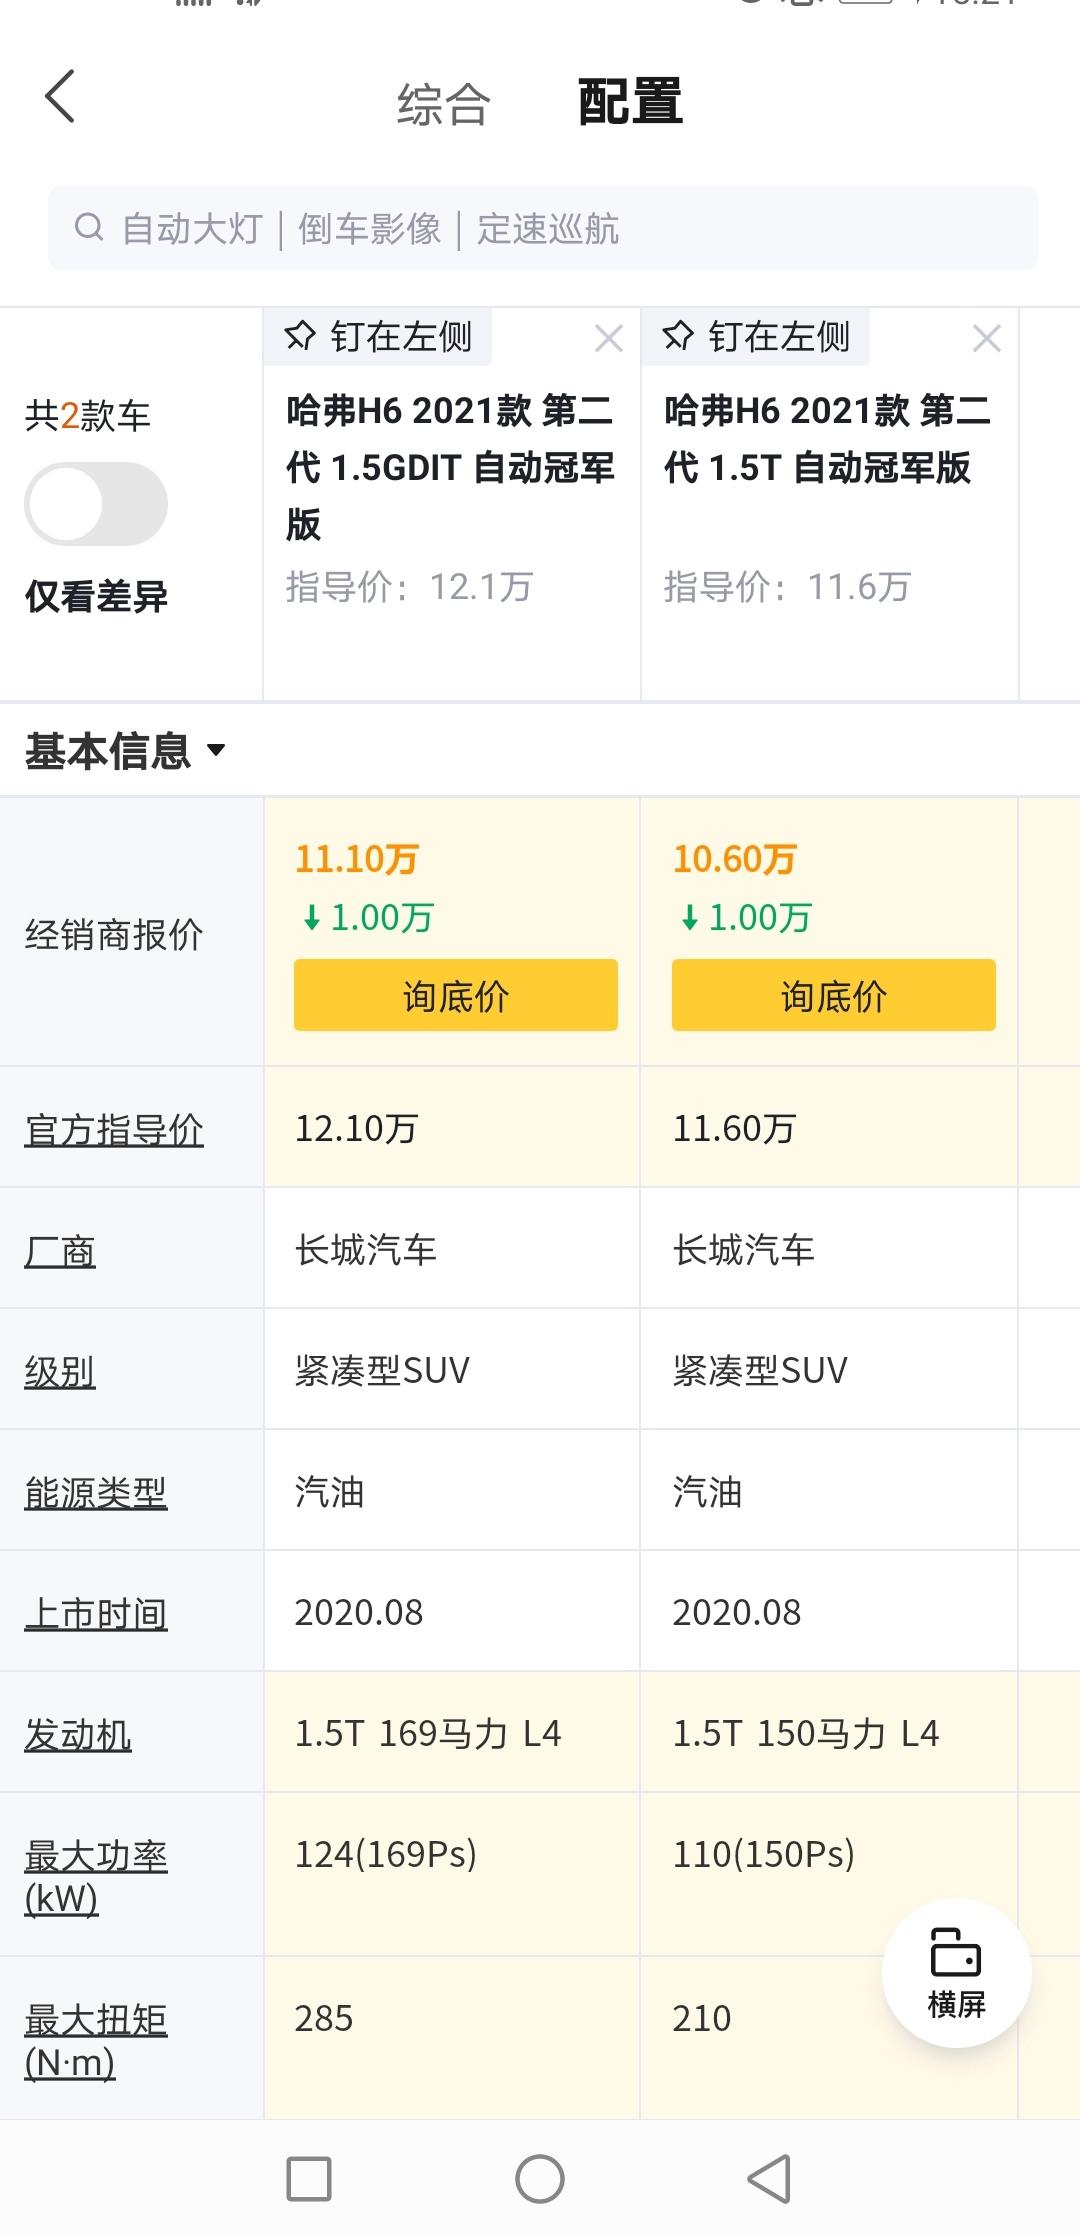This screenshot has width=1080, height=2238.
Task: Open the 最大扭矩(N·m) explanation link
Action: point(96,2040)
